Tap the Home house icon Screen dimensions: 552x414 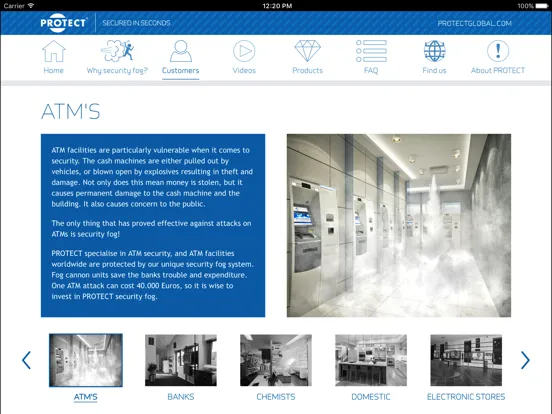coord(54,51)
